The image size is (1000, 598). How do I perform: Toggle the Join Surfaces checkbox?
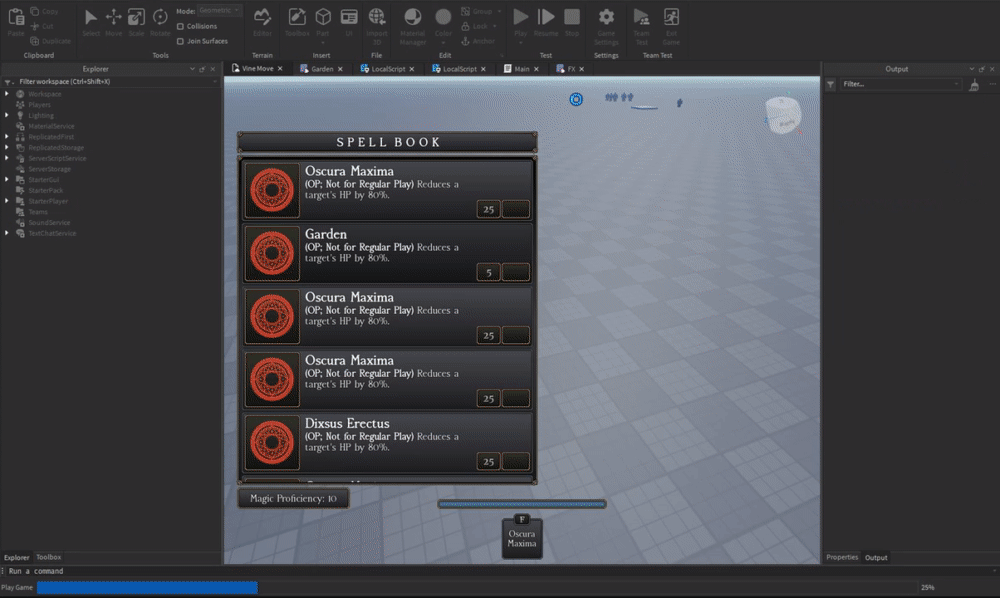coord(180,41)
